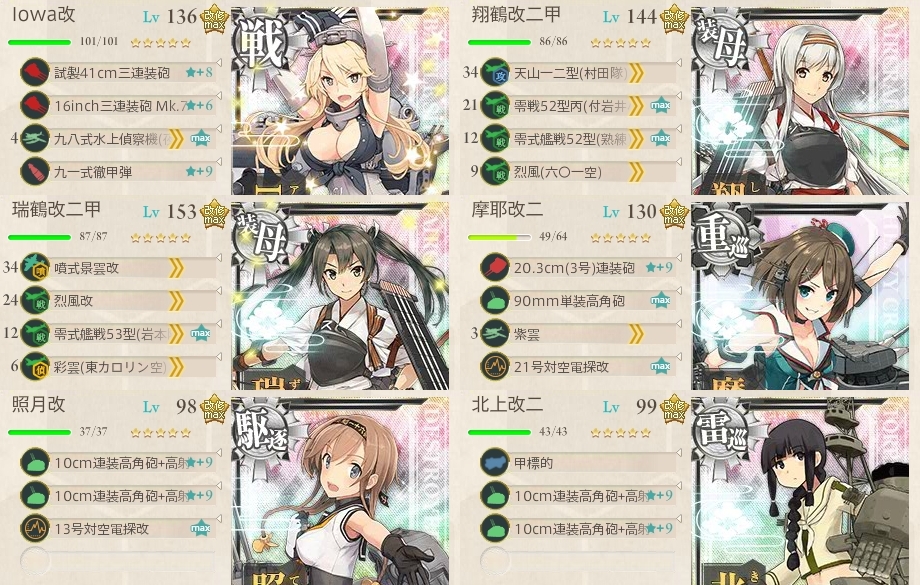Click the red main gun icon for 試製41cm三連装砲
920x585 pixels.
[x=35, y=73]
